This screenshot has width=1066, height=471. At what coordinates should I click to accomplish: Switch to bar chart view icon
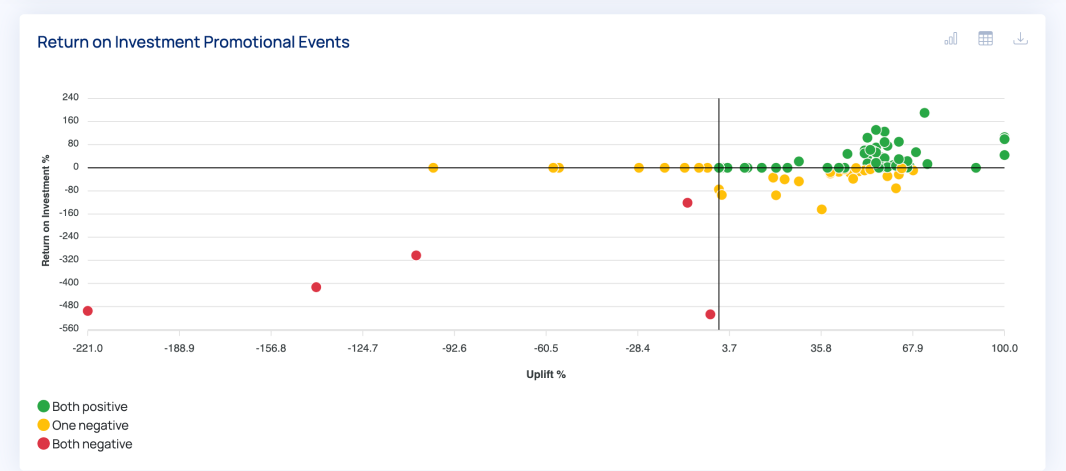tap(950, 39)
